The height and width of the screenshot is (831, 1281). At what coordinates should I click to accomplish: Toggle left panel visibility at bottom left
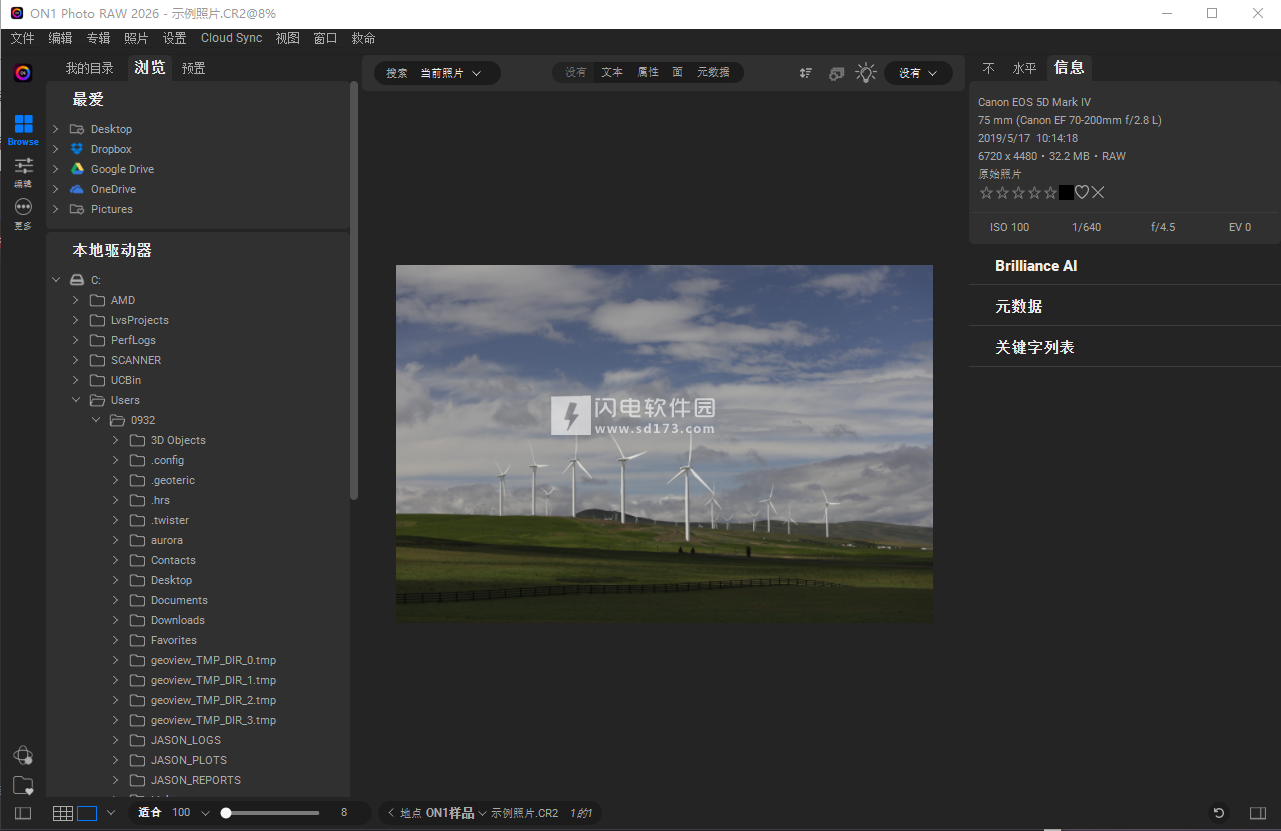click(23, 813)
